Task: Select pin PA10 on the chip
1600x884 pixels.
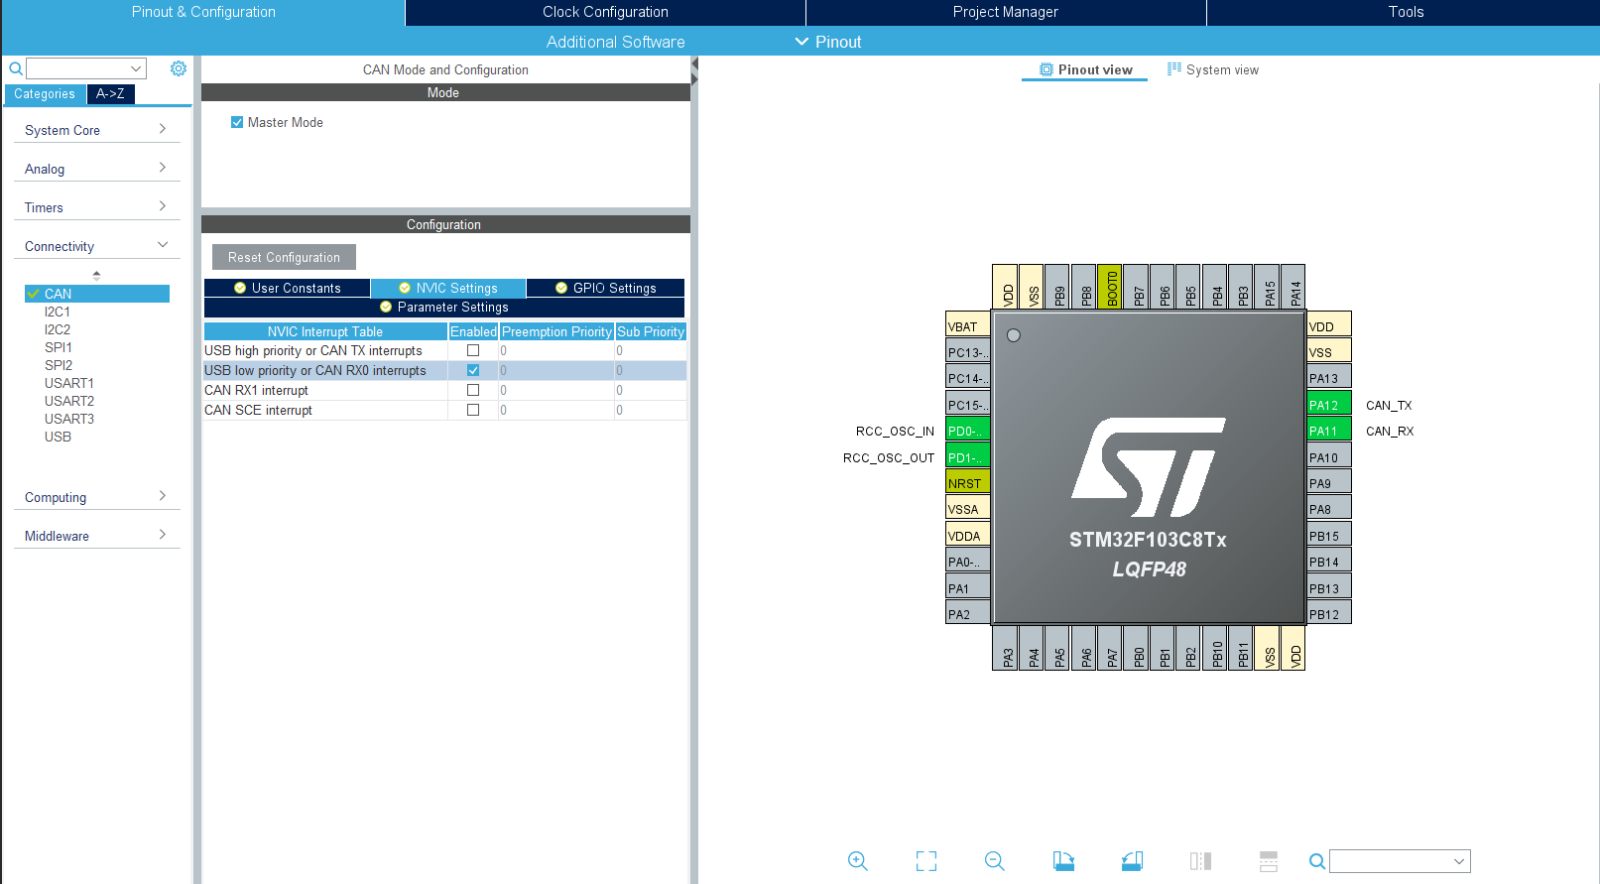Action: (1329, 457)
